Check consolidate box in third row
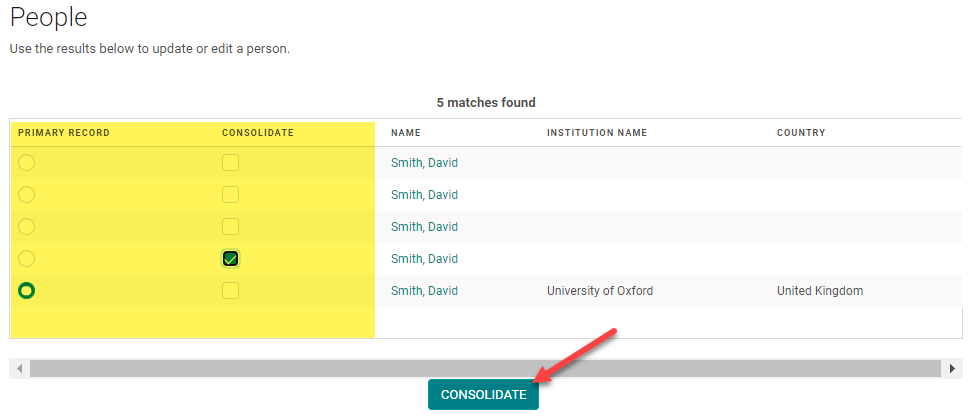Image resolution: width=975 pixels, height=418 pixels. tap(231, 227)
